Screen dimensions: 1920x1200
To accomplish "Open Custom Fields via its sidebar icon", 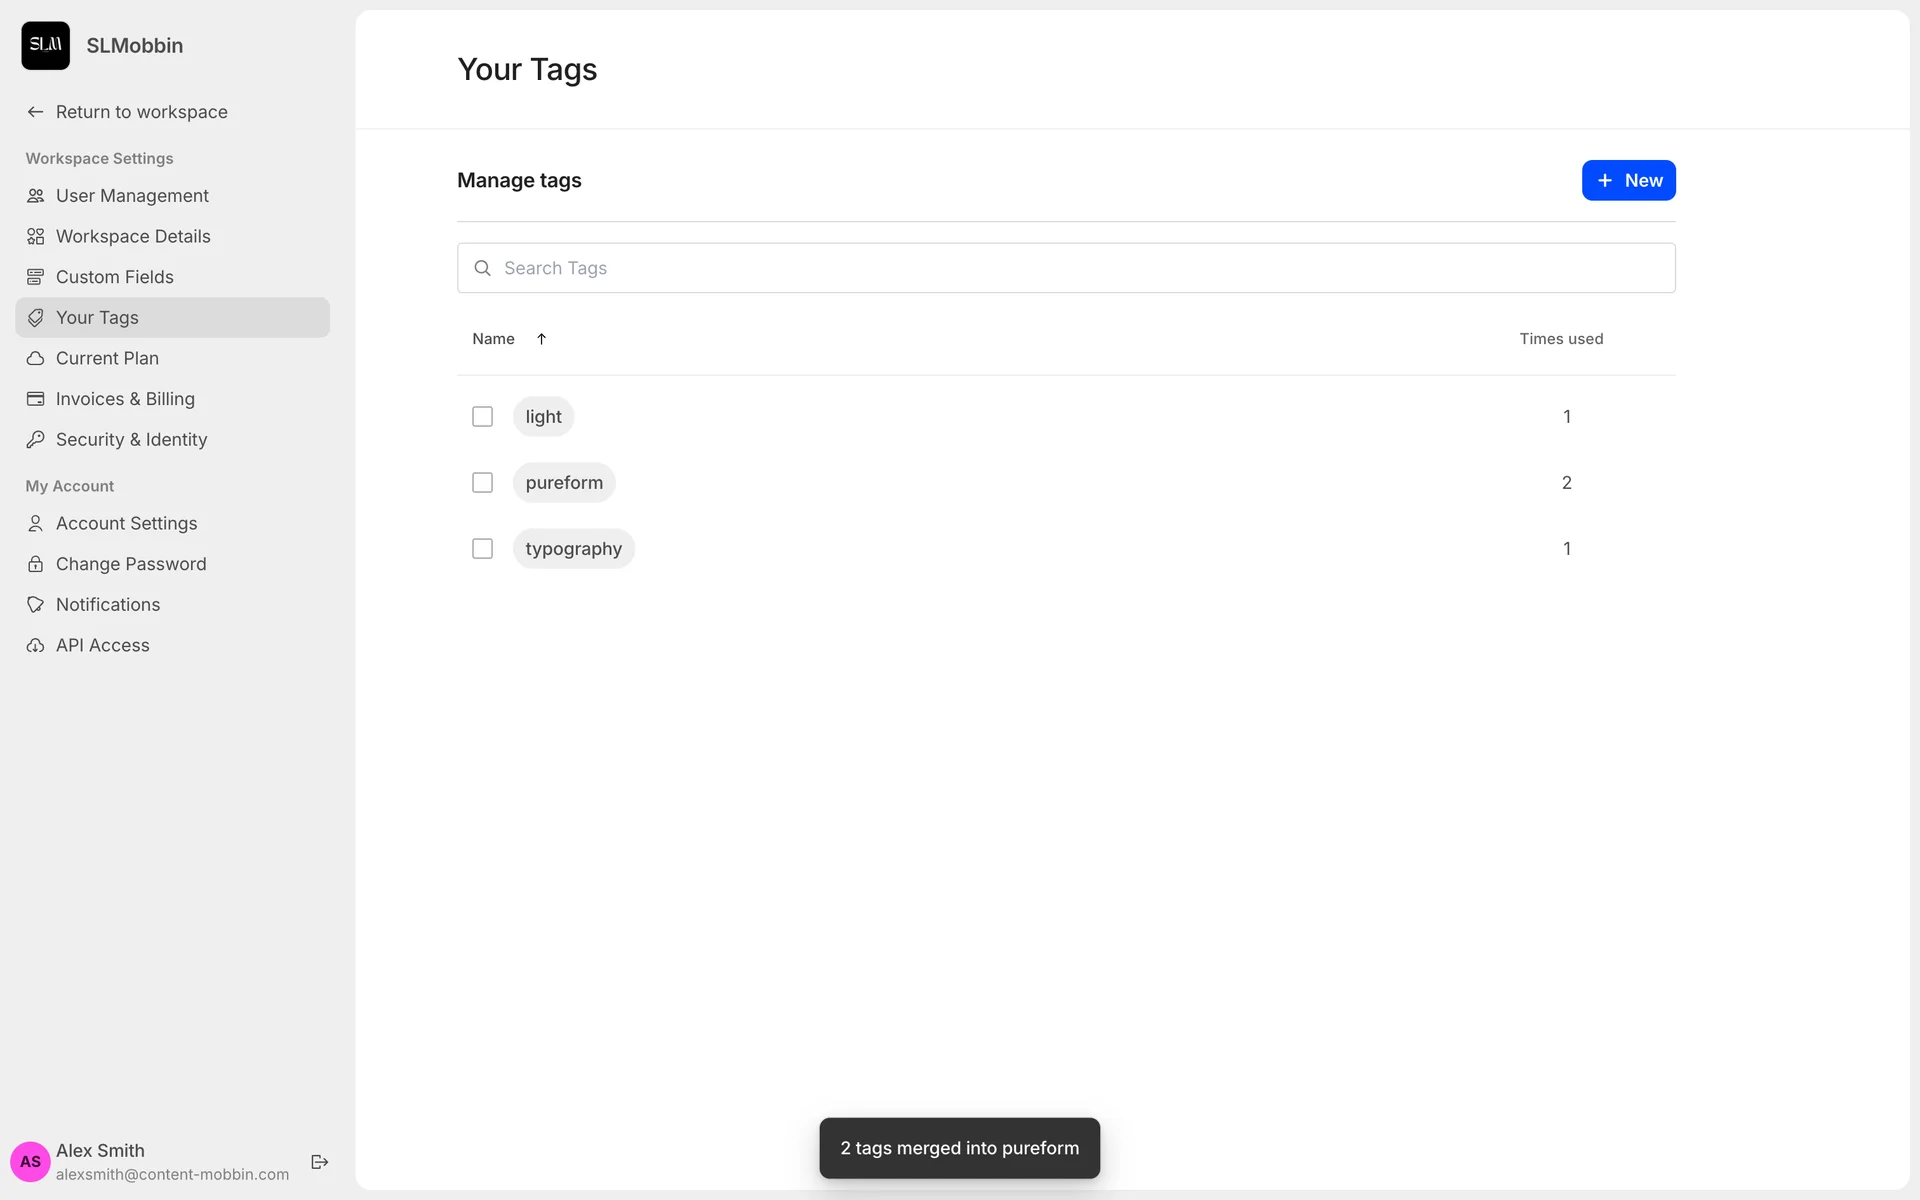I will coord(35,277).
